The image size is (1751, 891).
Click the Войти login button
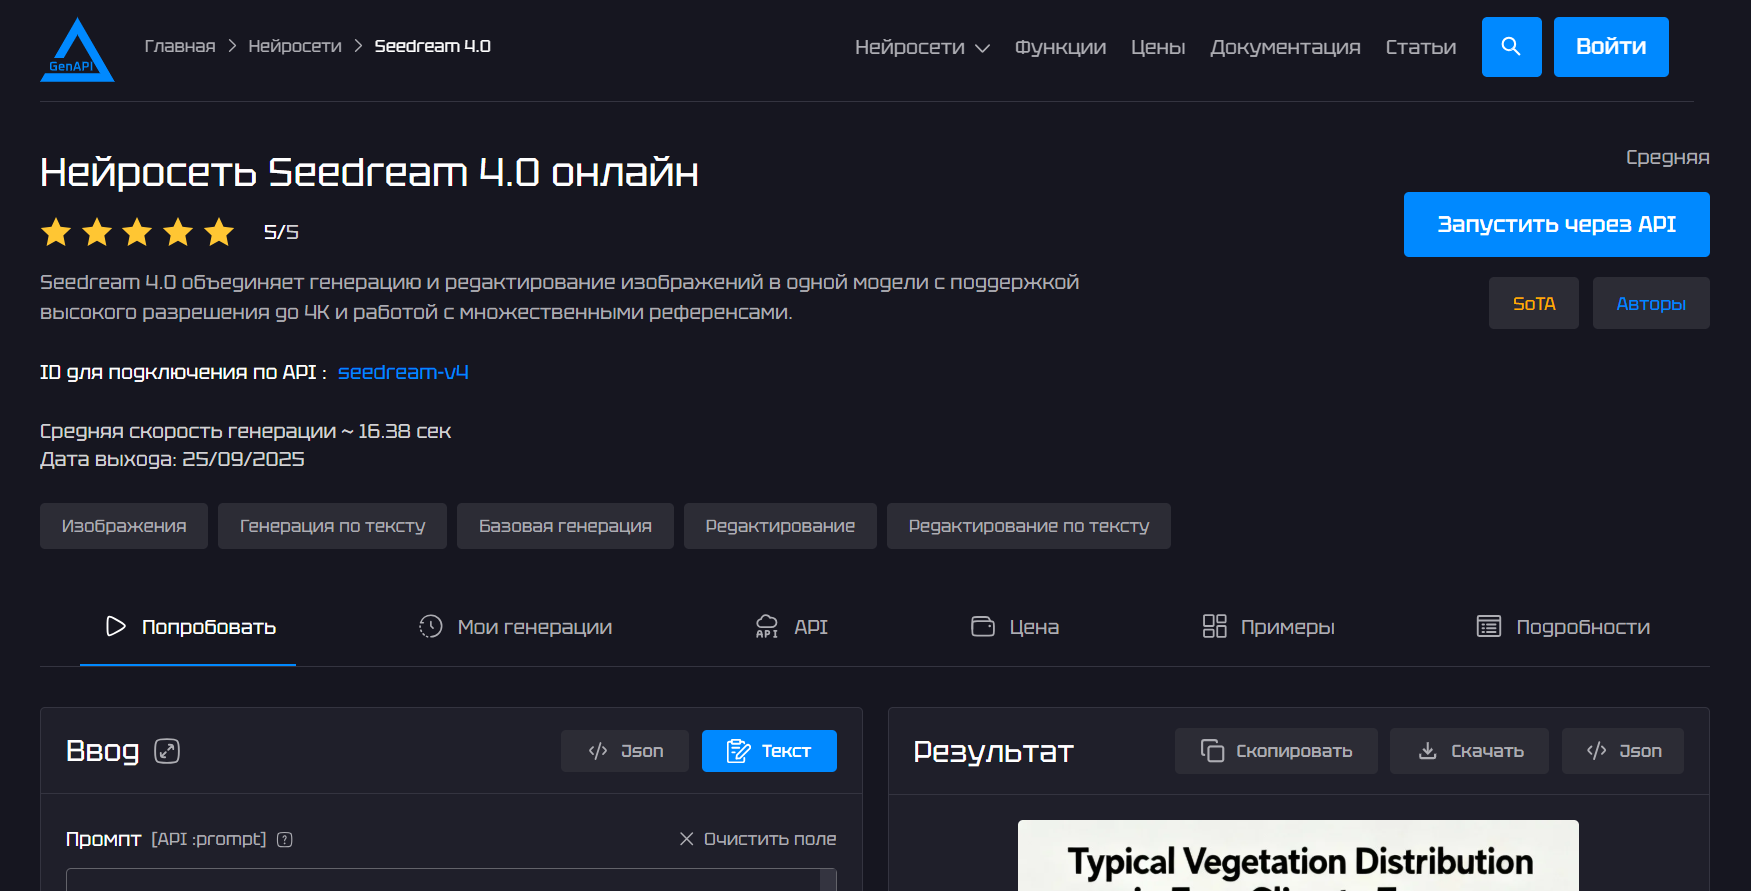point(1611,47)
